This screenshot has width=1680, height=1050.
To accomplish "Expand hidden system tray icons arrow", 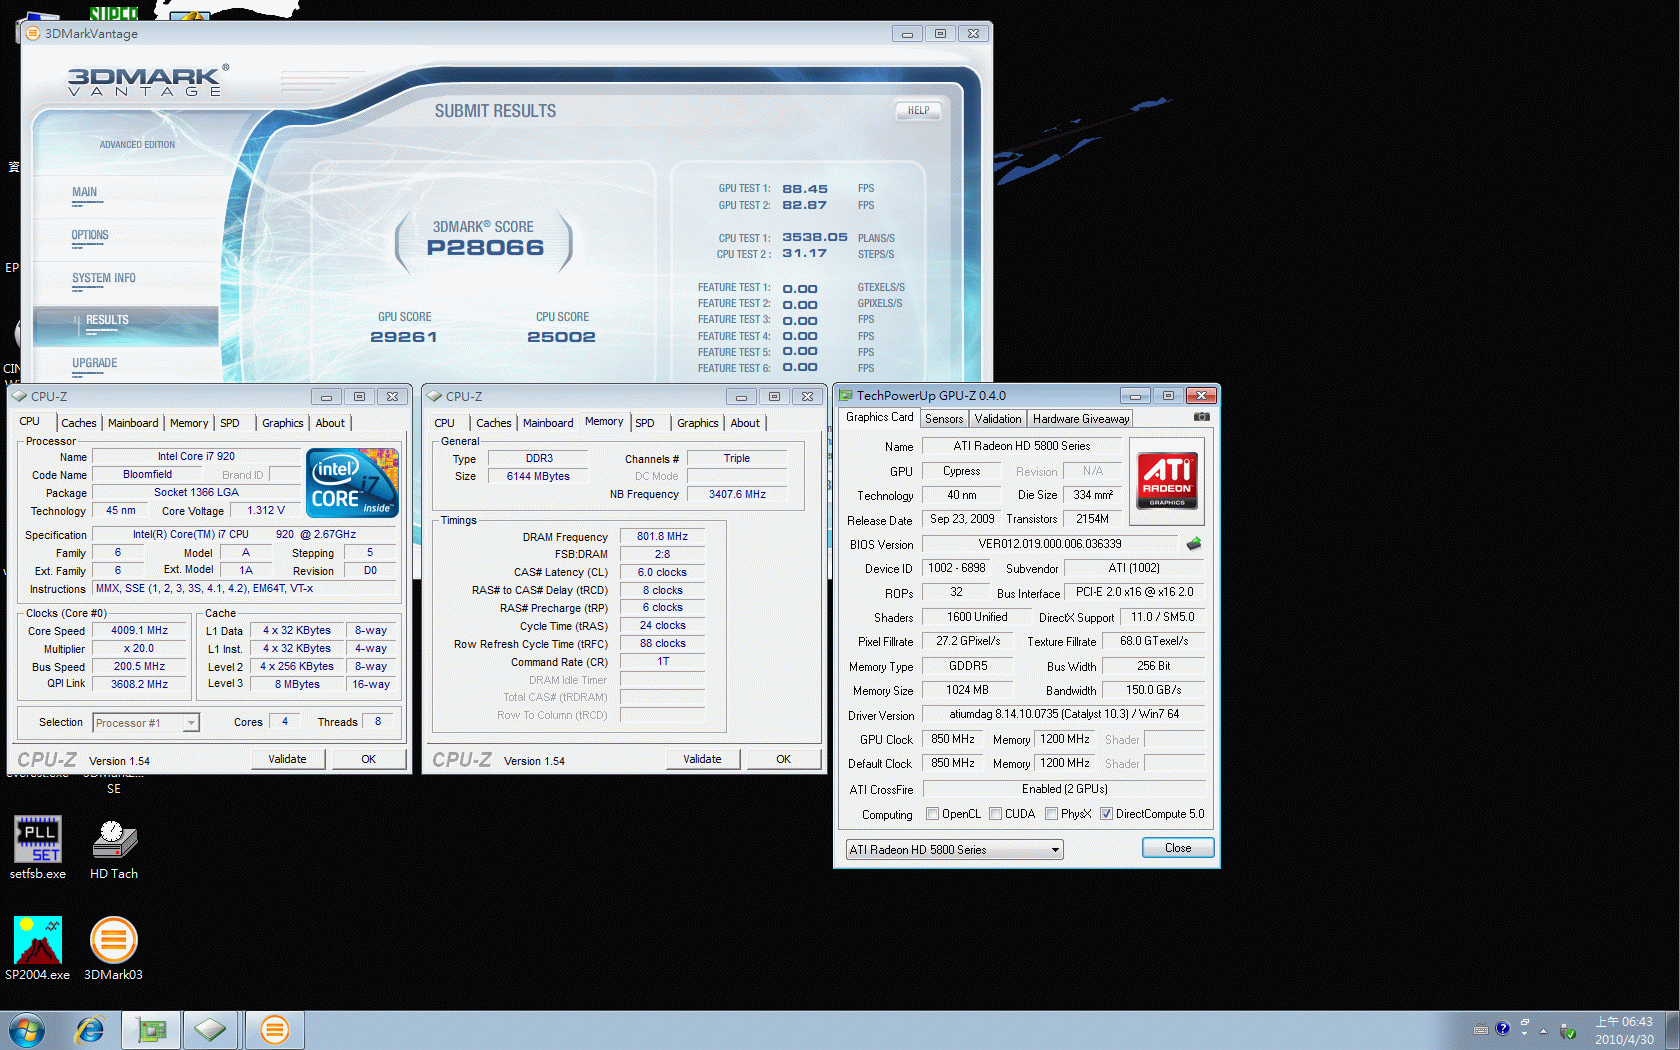I will tap(1543, 1030).
